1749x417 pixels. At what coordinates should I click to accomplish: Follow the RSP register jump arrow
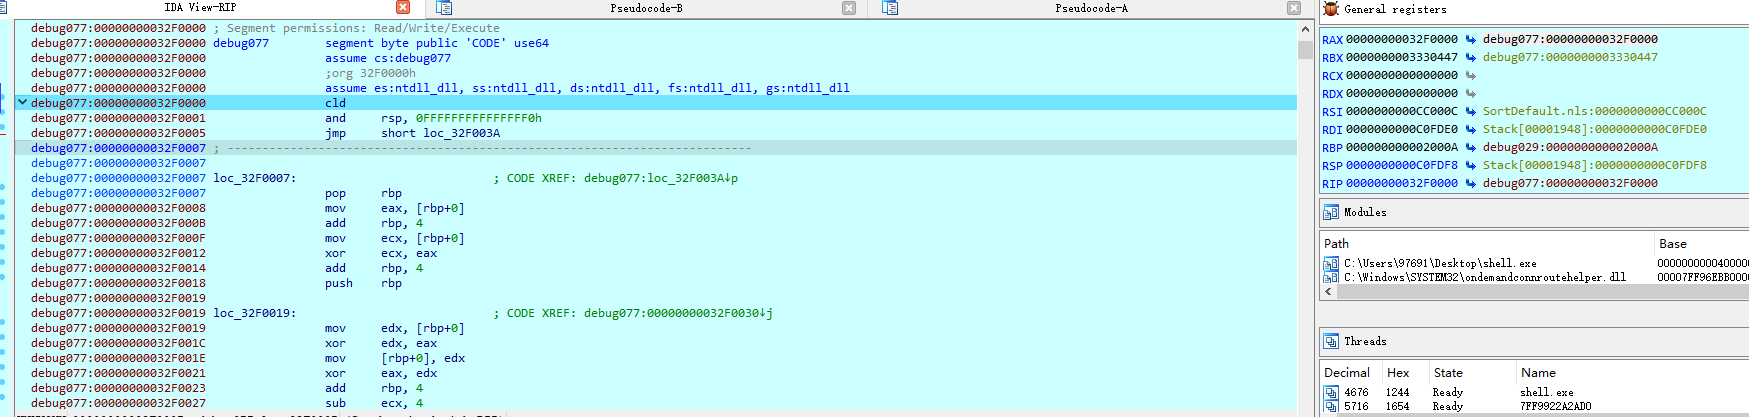click(1471, 165)
